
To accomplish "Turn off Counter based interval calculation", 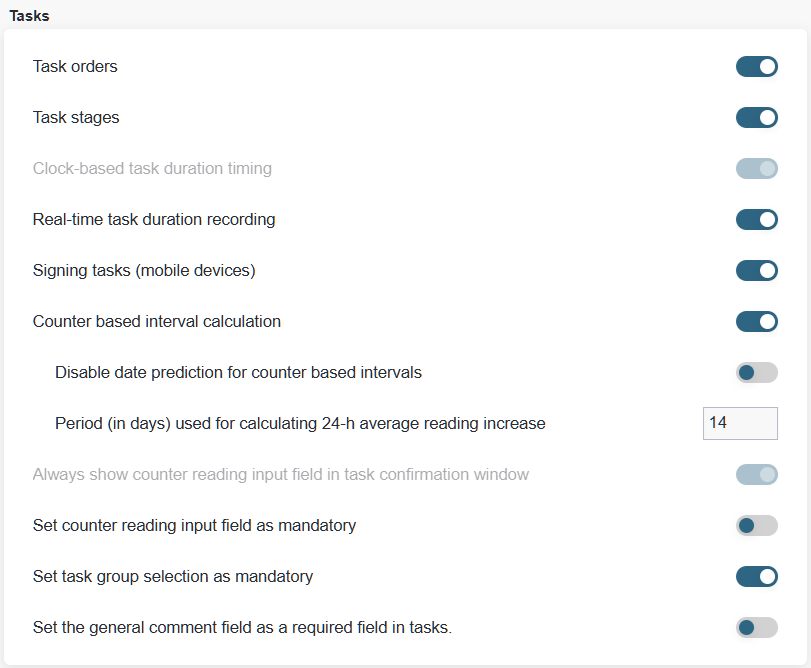I will tap(756, 322).
